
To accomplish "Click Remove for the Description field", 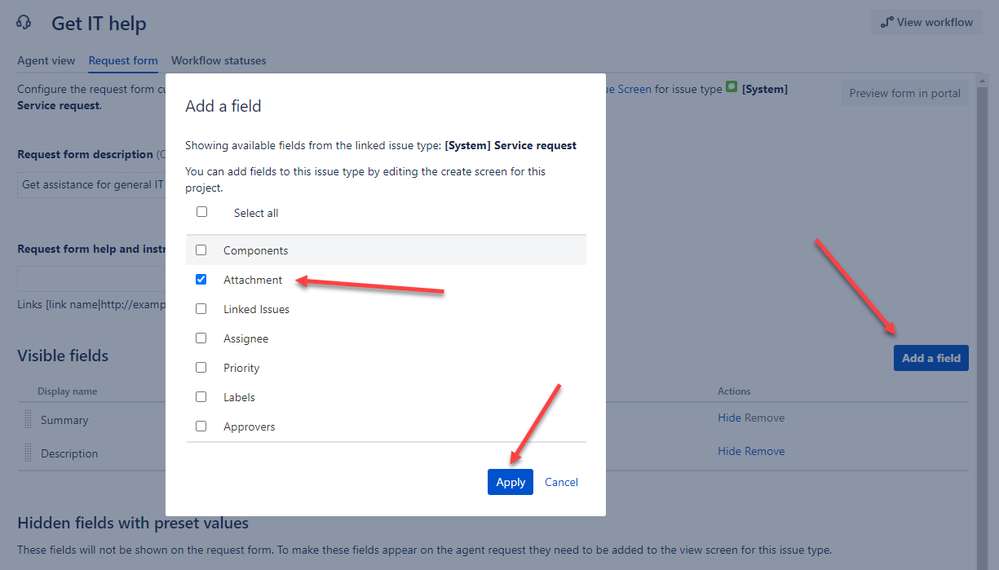I will (x=765, y=451).
